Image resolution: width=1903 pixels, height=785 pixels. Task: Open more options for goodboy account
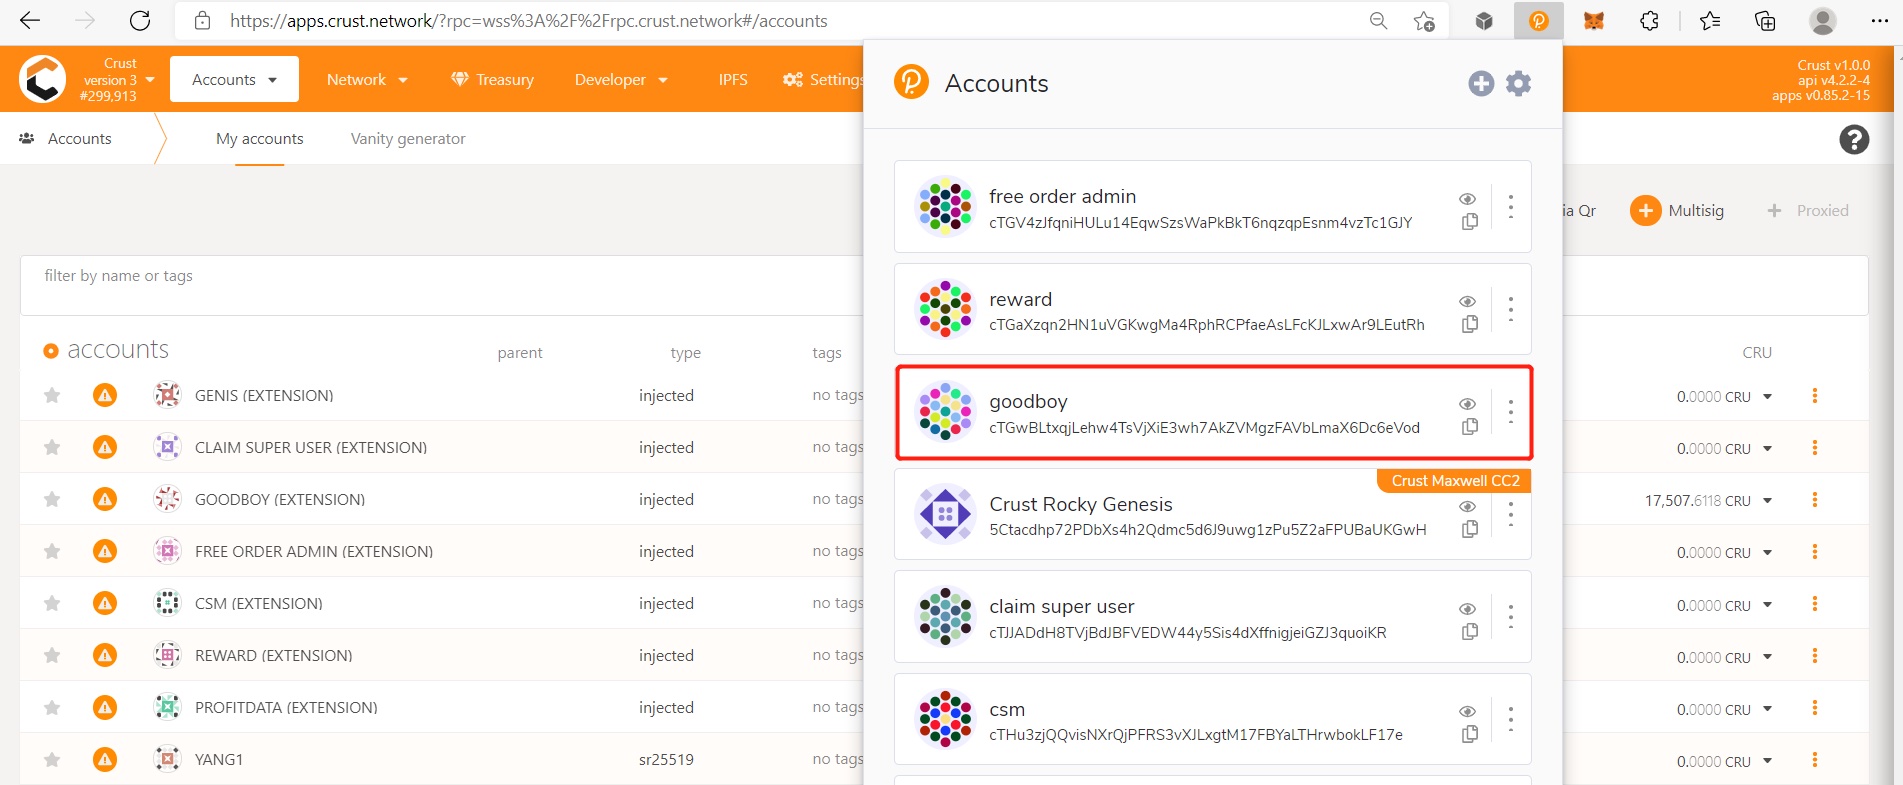(1510, 412)
